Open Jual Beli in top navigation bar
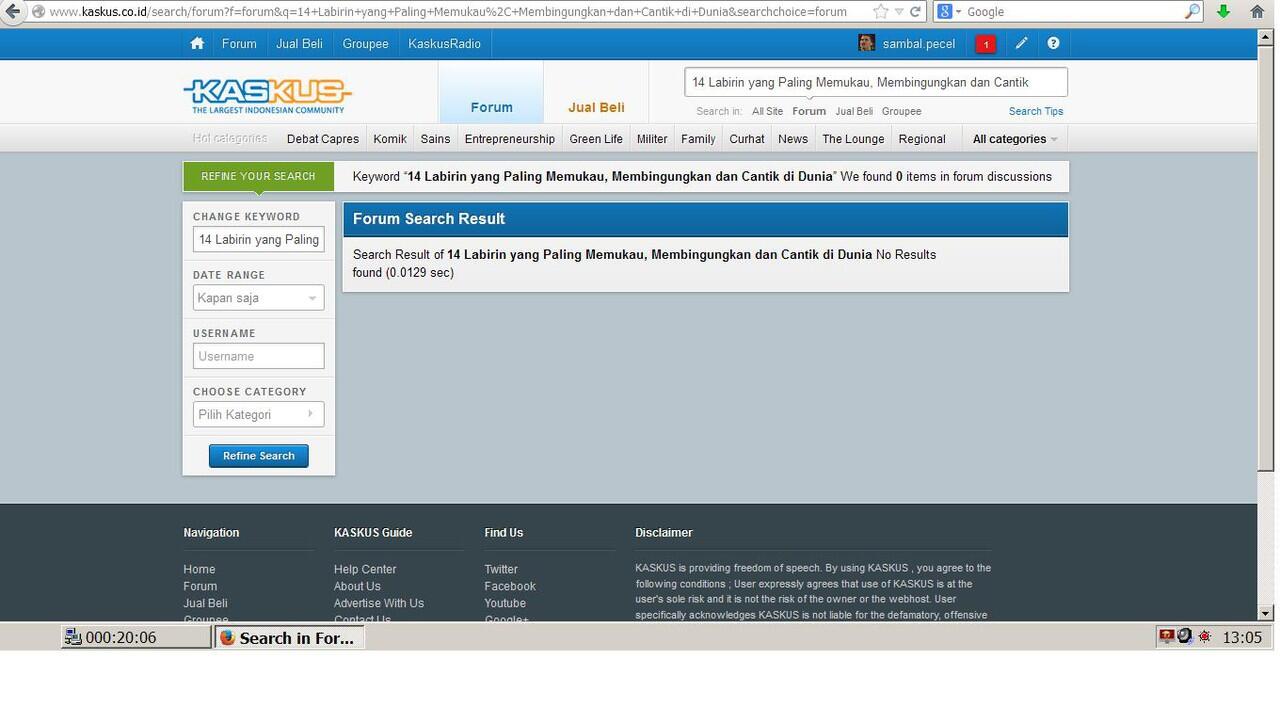The height and width of the screenshot is (723, 1280). pyautogui.click(x=299, y=44)
